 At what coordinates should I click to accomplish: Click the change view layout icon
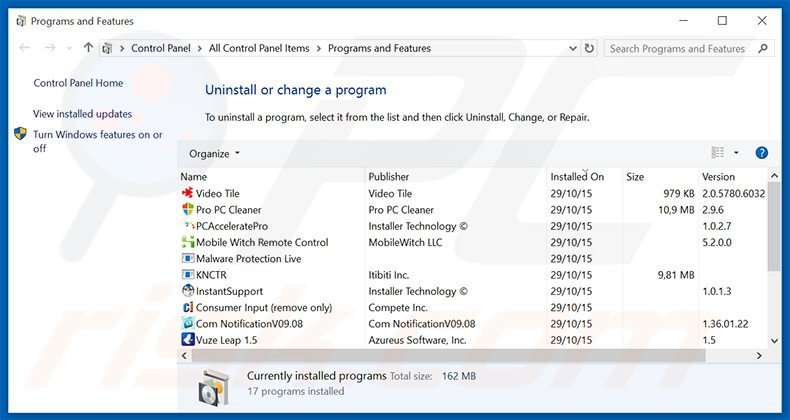click(x=717, y=153)
